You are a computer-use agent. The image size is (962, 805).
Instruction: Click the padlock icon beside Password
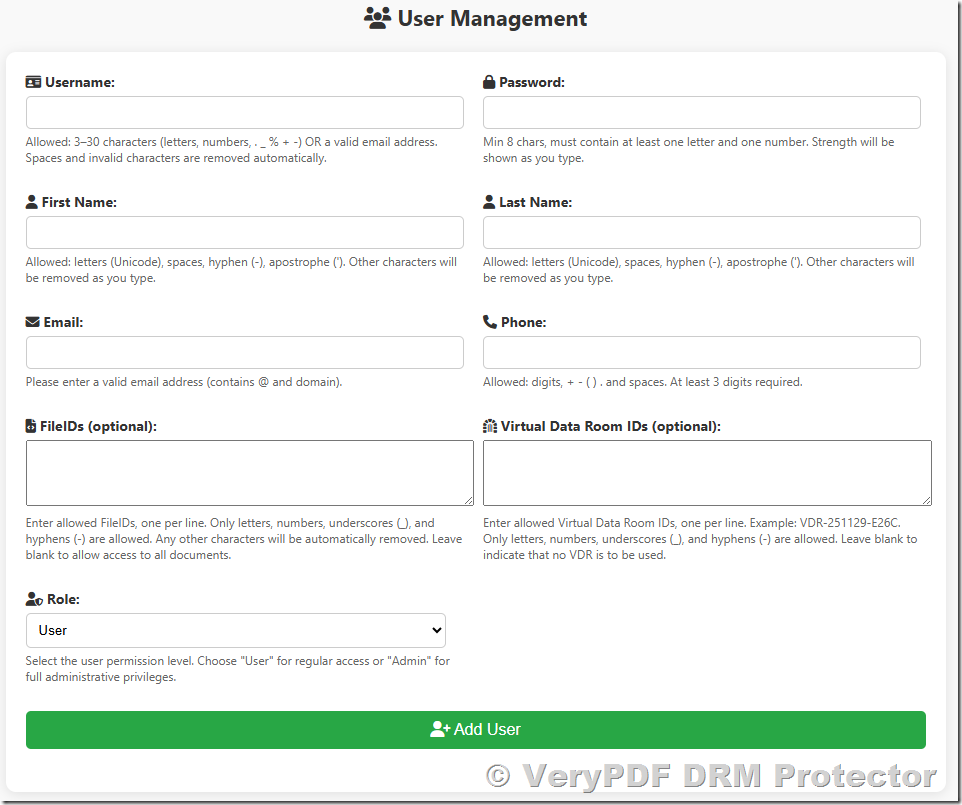(x=489, y=82)
